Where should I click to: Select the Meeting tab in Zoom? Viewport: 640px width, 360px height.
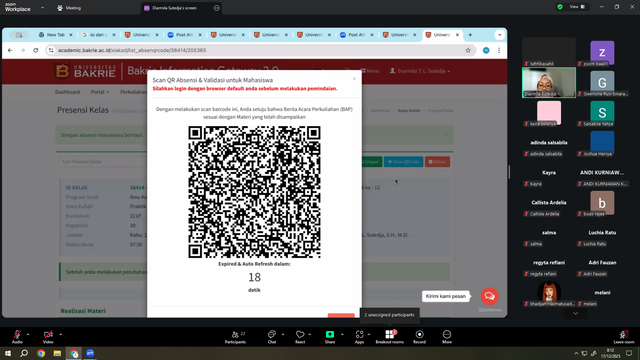pos(69,8)
